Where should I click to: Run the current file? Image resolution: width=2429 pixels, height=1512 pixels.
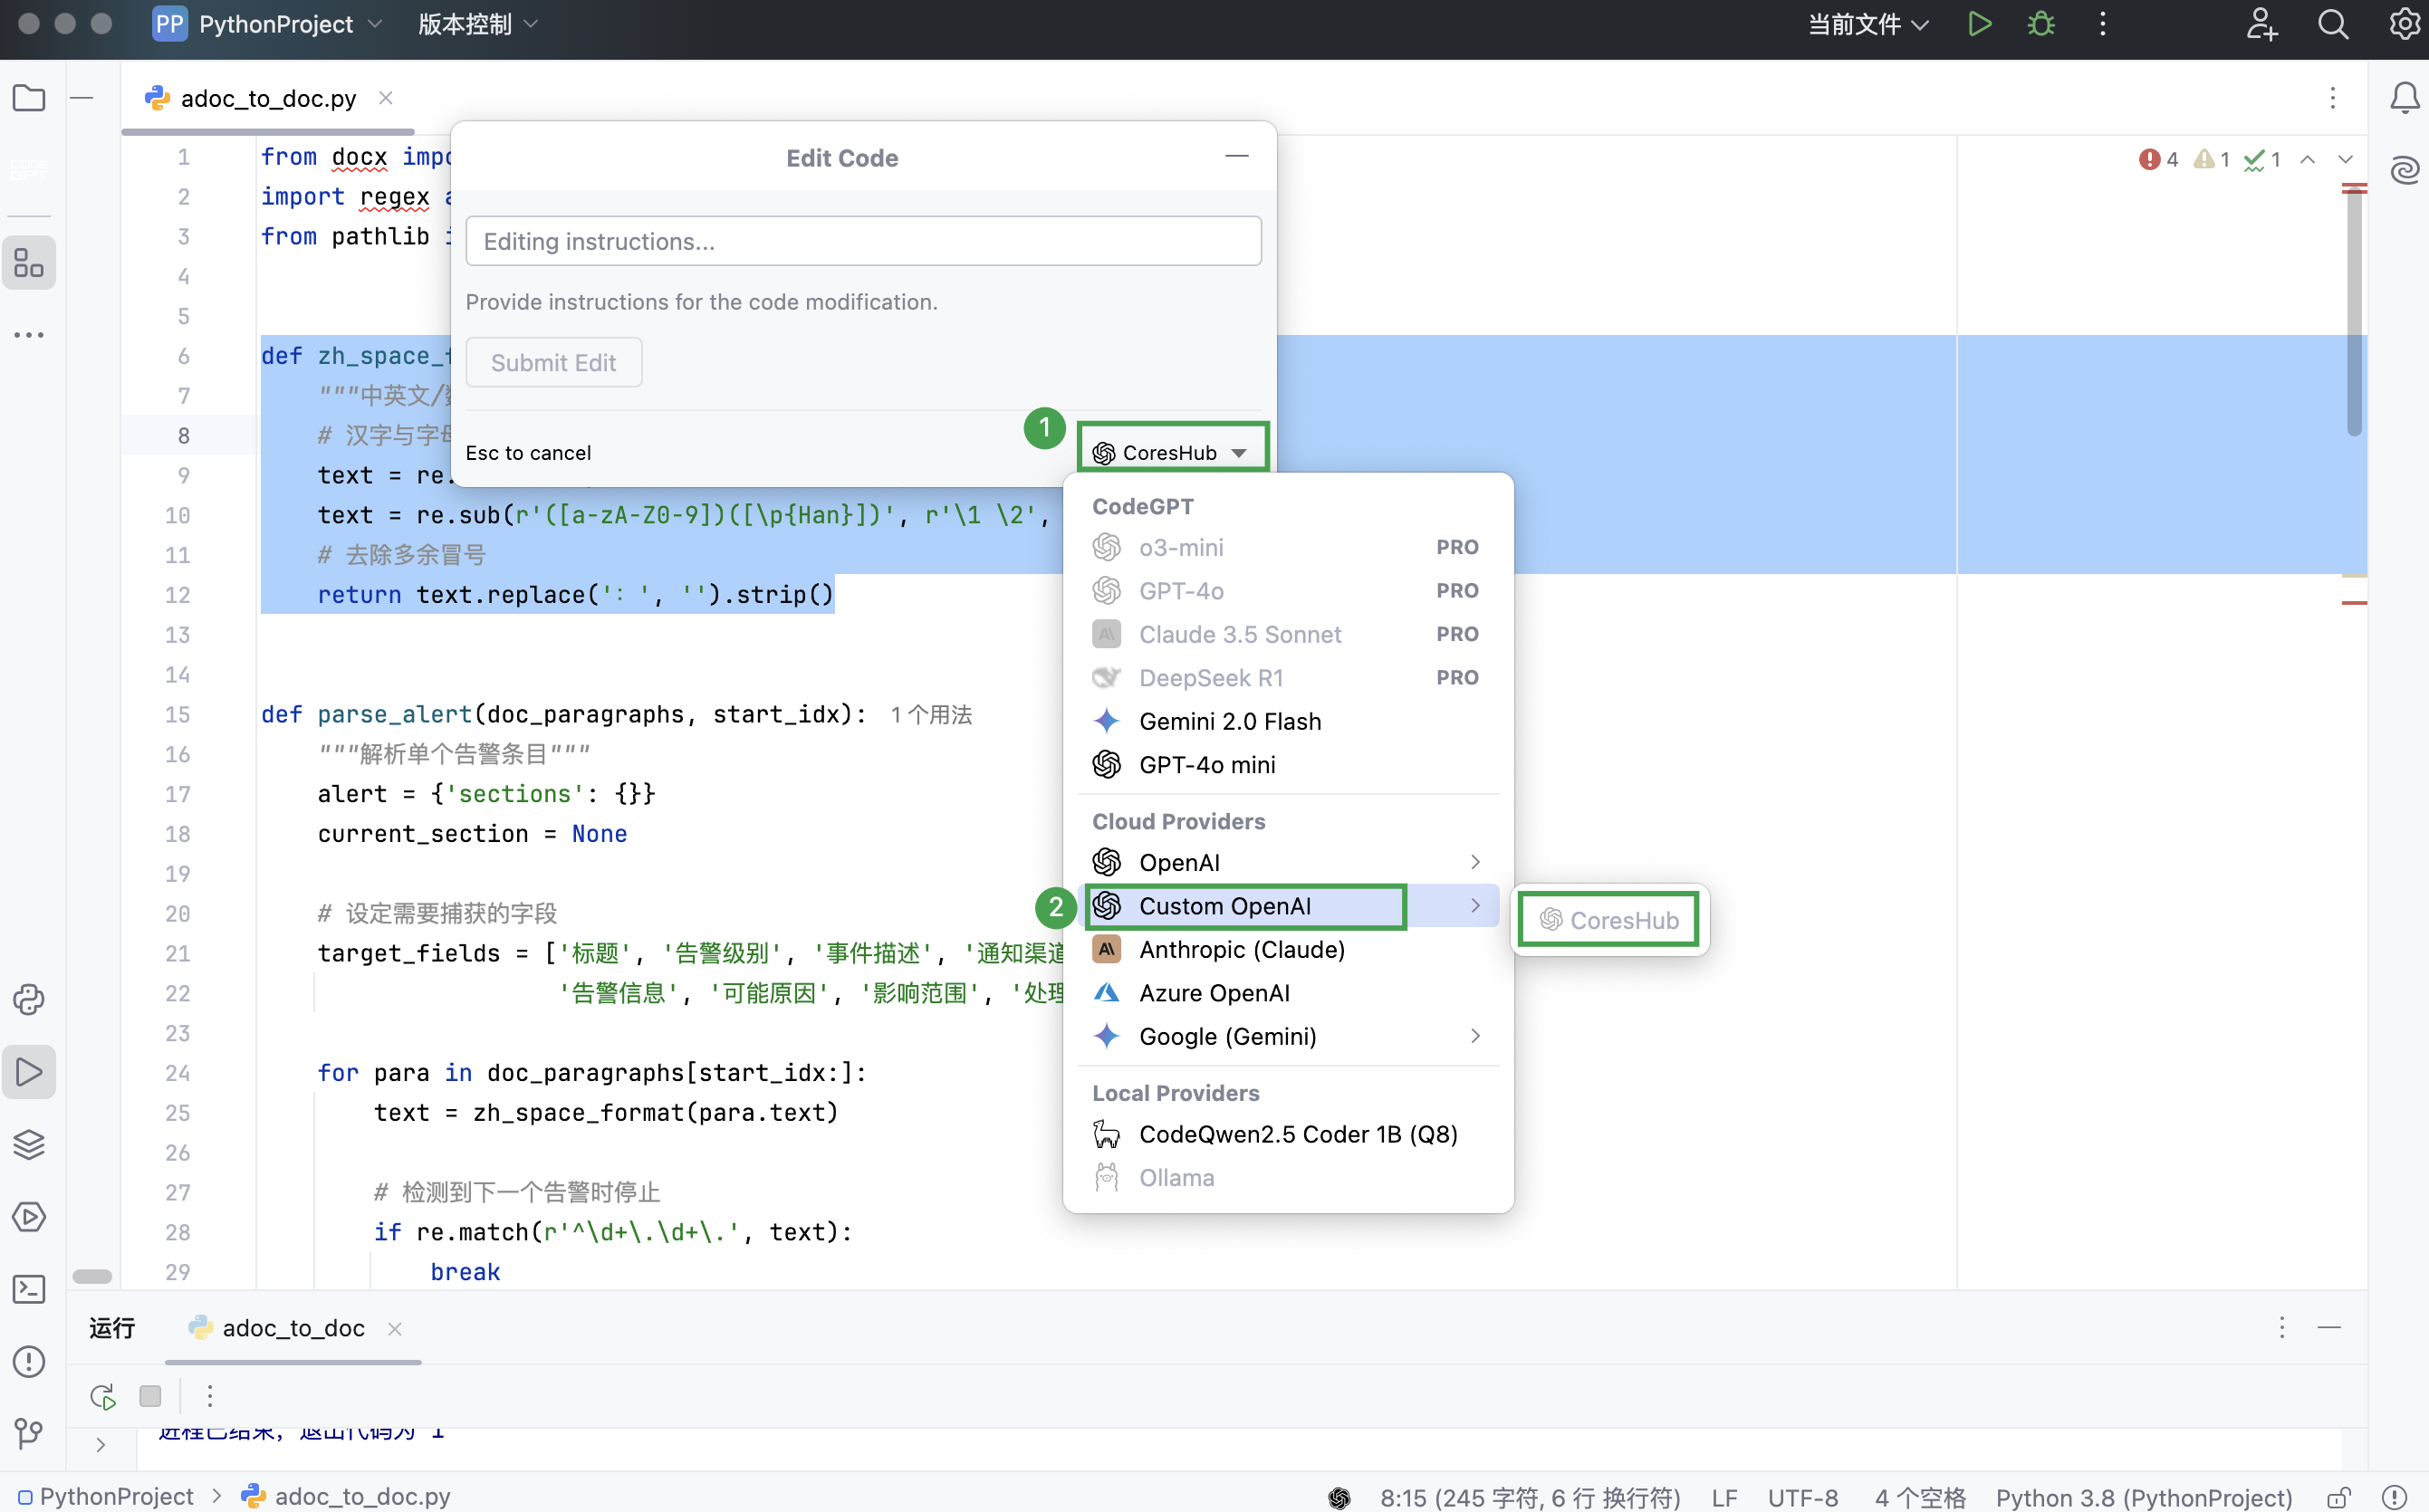pos(1979,24)
